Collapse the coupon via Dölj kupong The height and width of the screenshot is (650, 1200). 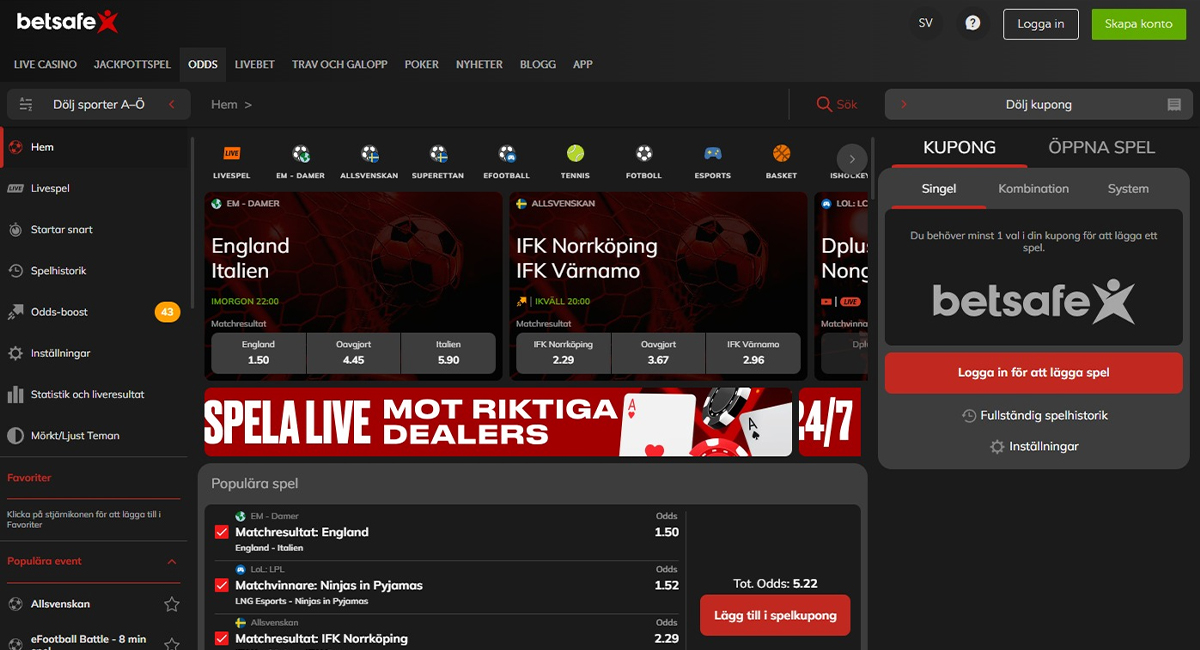[x=1039, y=104]
